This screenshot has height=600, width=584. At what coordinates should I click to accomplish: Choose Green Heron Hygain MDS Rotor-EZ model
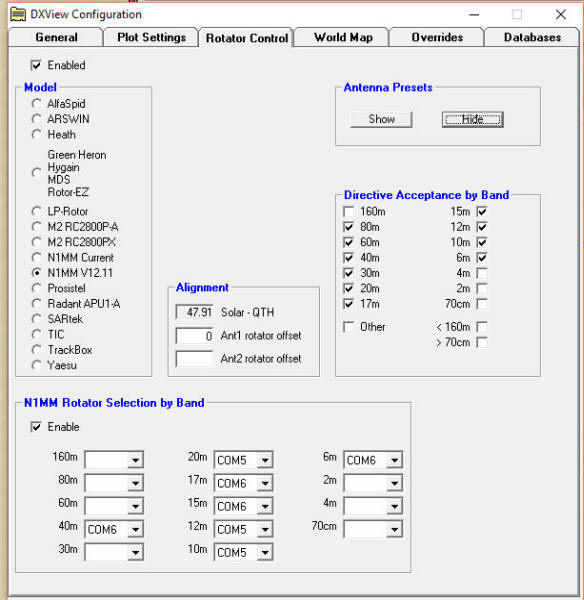coord(36,173)
